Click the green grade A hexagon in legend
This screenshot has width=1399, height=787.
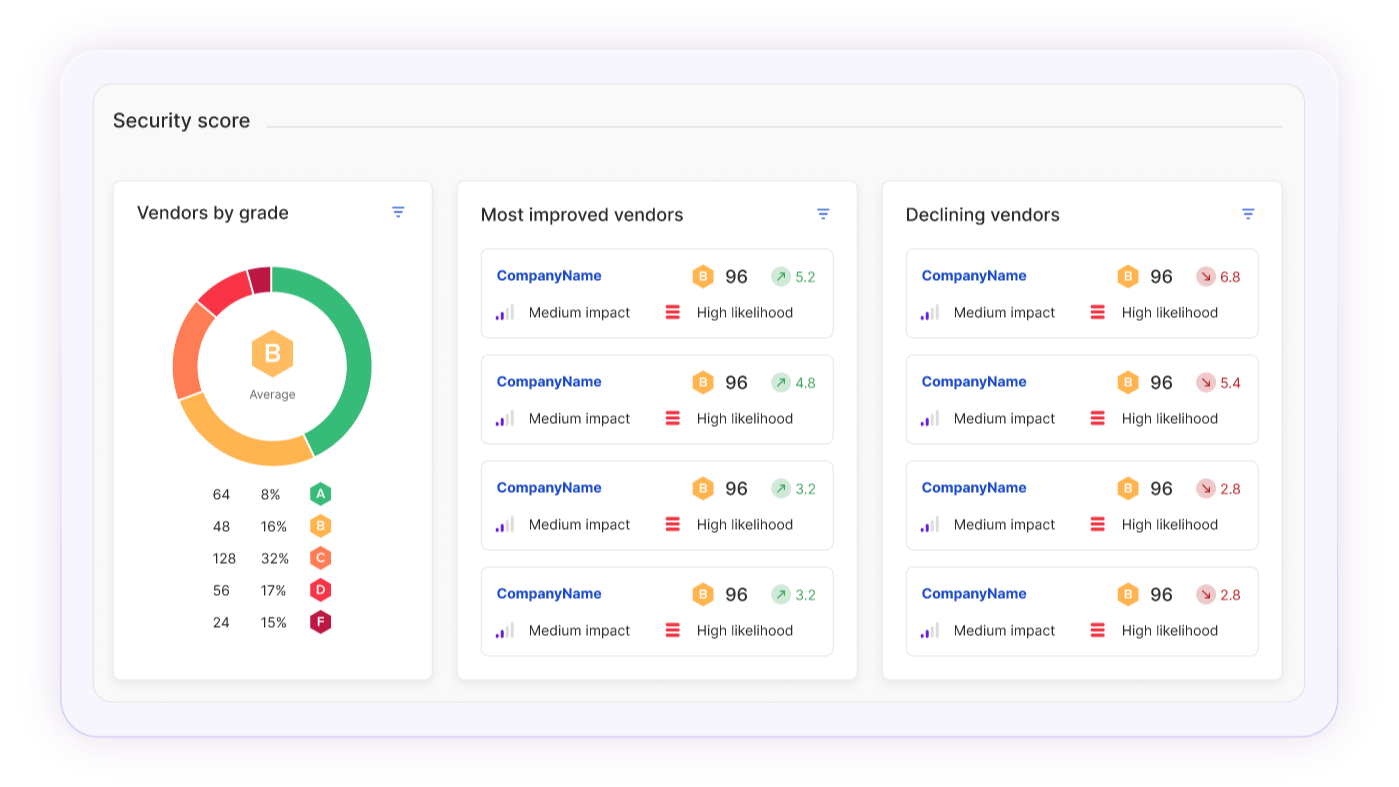coord(320,494)
